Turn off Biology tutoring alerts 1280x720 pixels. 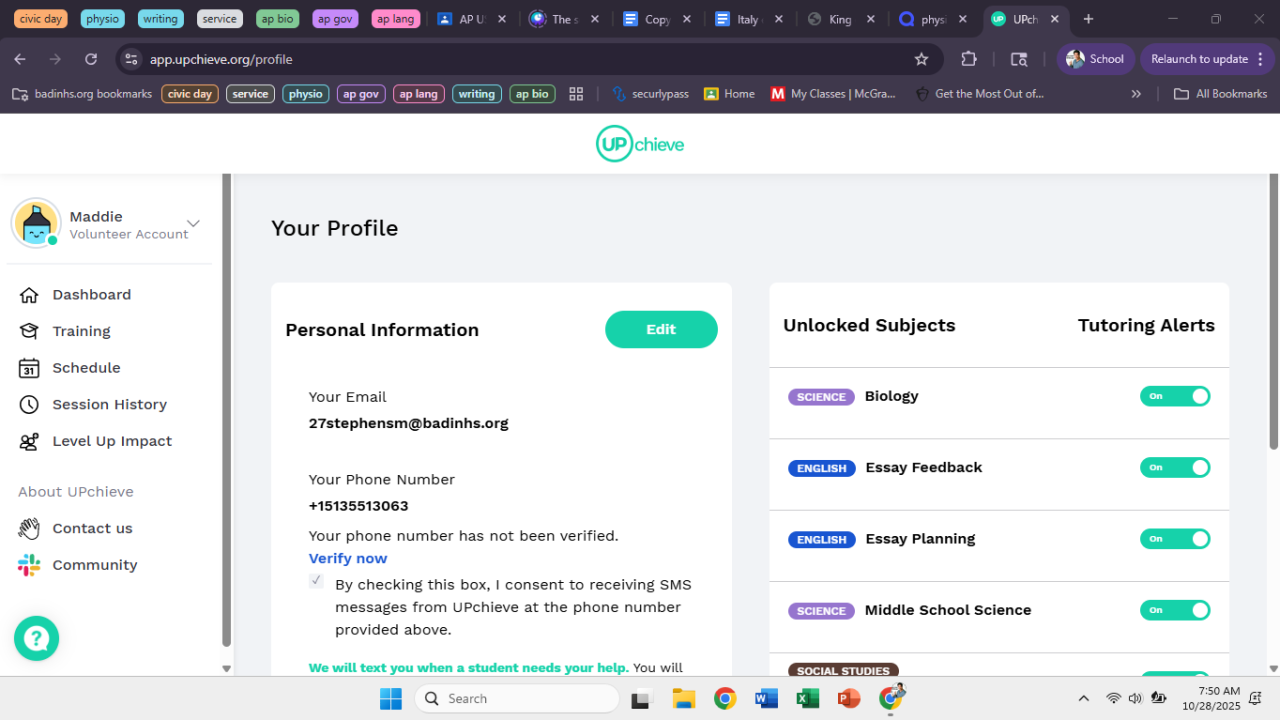[x=1174, y=396]
